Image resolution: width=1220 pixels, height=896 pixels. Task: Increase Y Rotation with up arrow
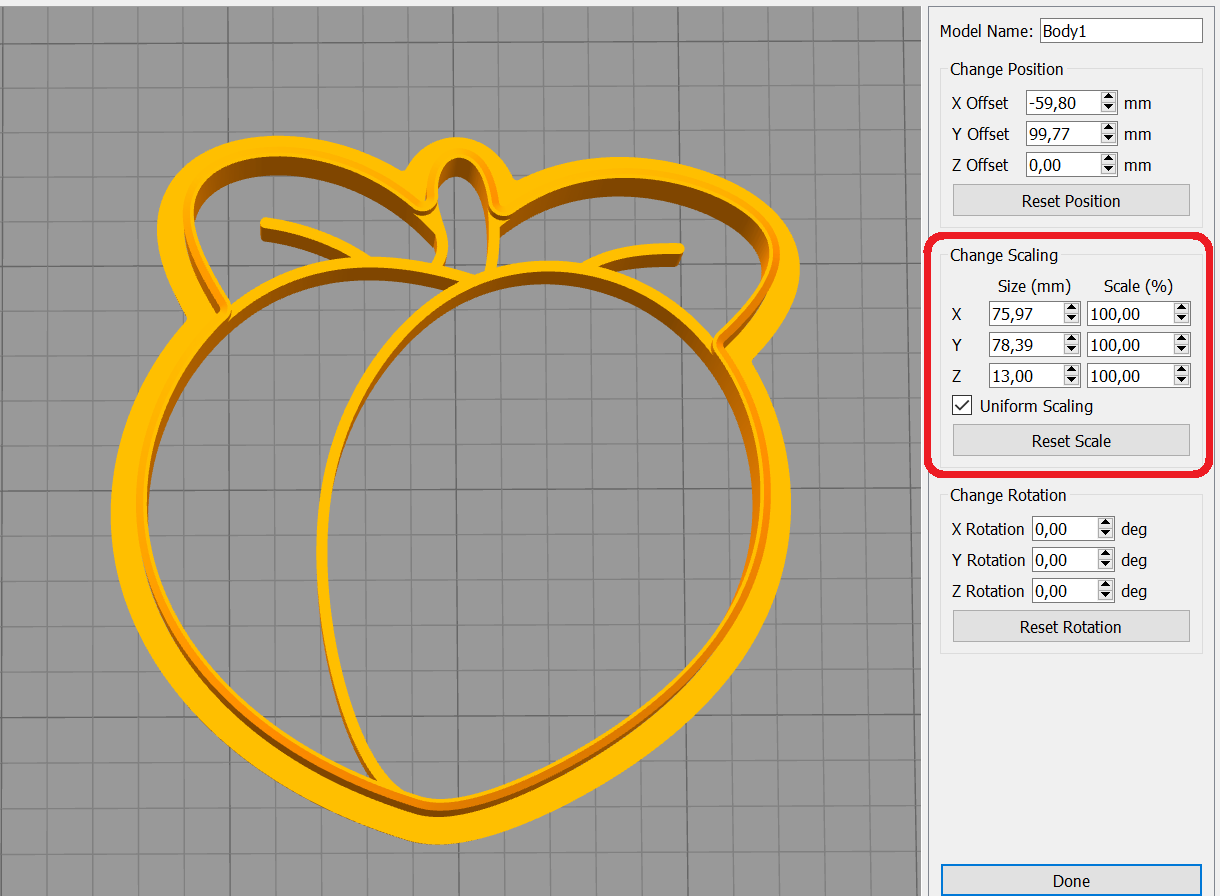(1105, 555)
